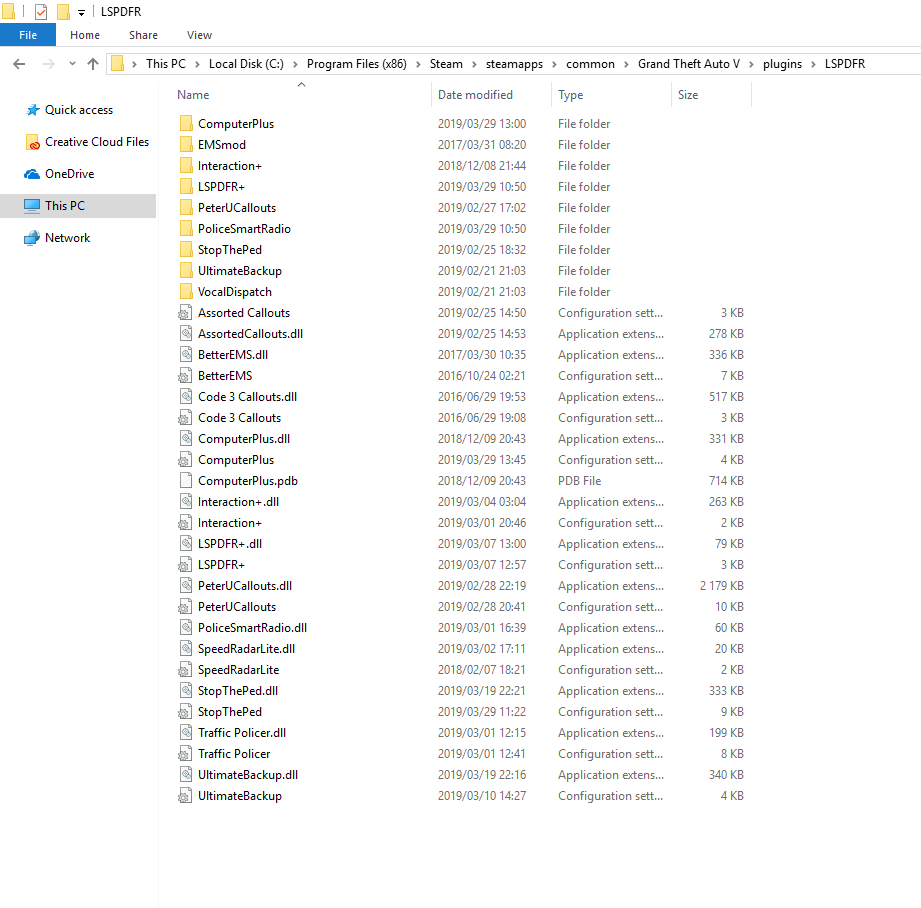This screenshot has height=908, width=921.
Task: Select the LSPDFR+ folder icon
Action: tap(186, 187)
